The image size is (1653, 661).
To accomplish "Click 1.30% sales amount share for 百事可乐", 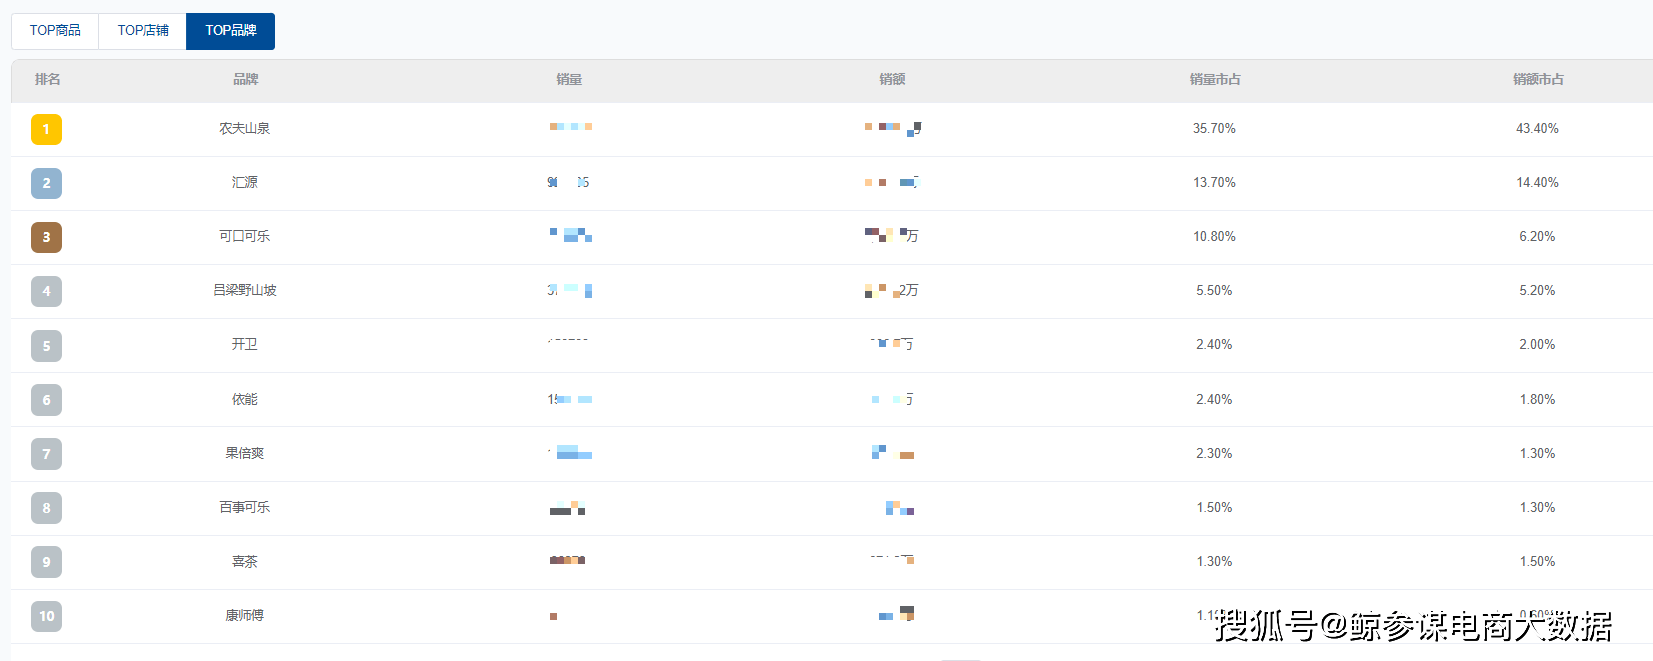I will click(x=1537, y=508).
